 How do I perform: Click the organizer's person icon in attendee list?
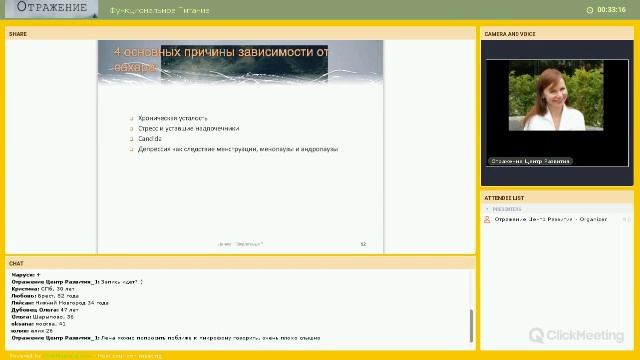[487, 219]
